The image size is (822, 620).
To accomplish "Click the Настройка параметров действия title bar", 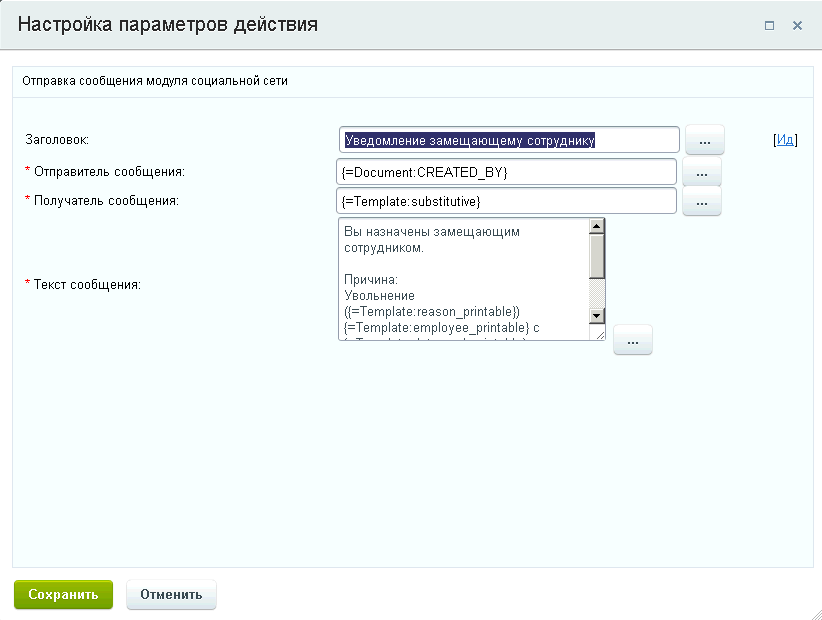I will 300,25.
